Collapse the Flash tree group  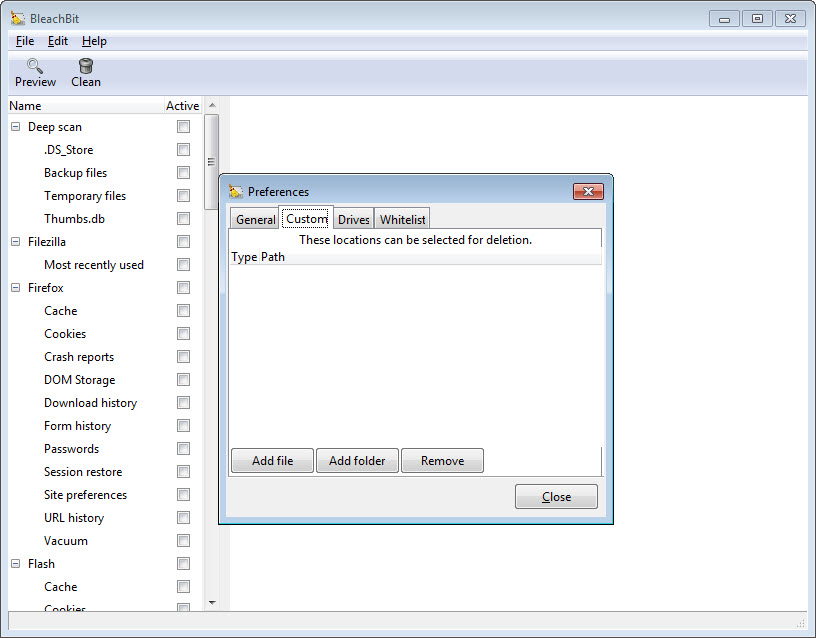tap(16, 564)
